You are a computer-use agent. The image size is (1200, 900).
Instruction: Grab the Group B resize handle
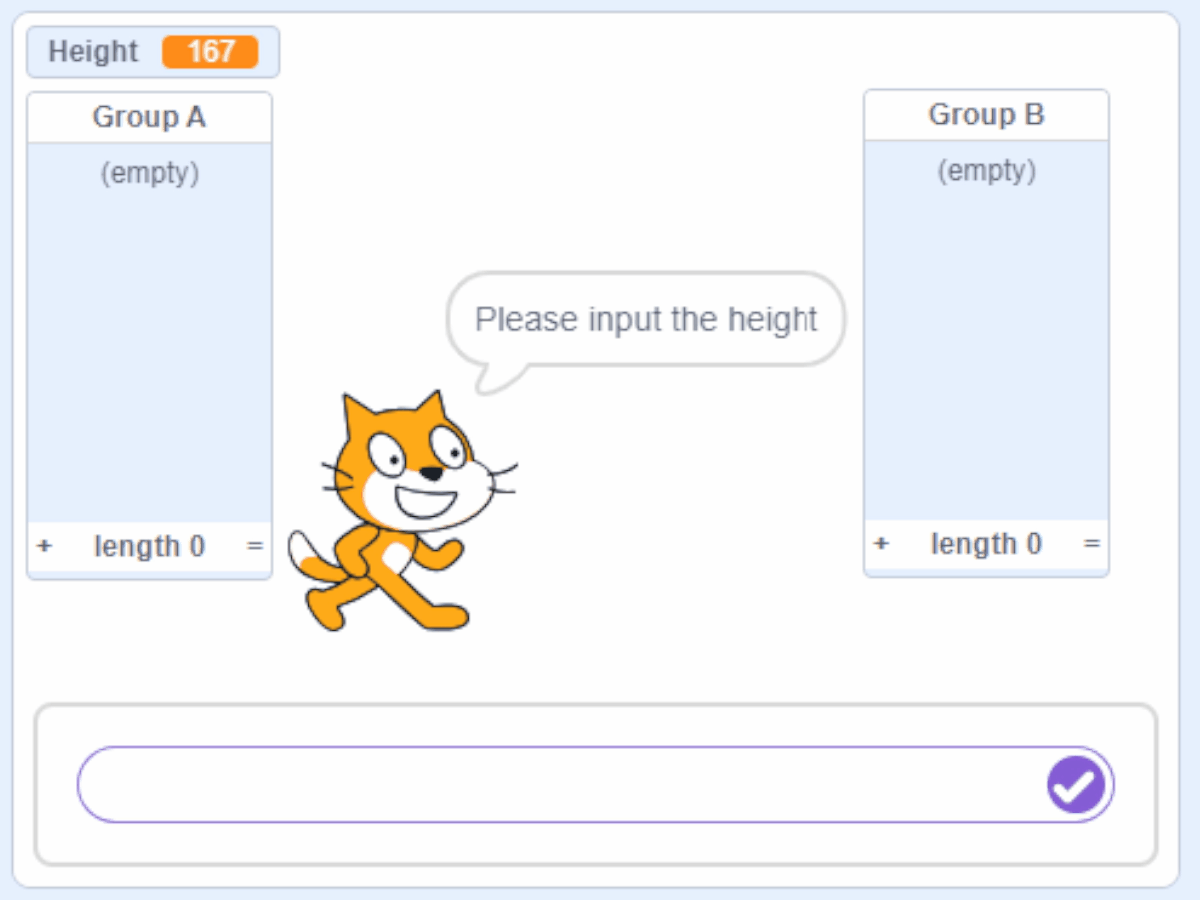tap(1092, 544)
